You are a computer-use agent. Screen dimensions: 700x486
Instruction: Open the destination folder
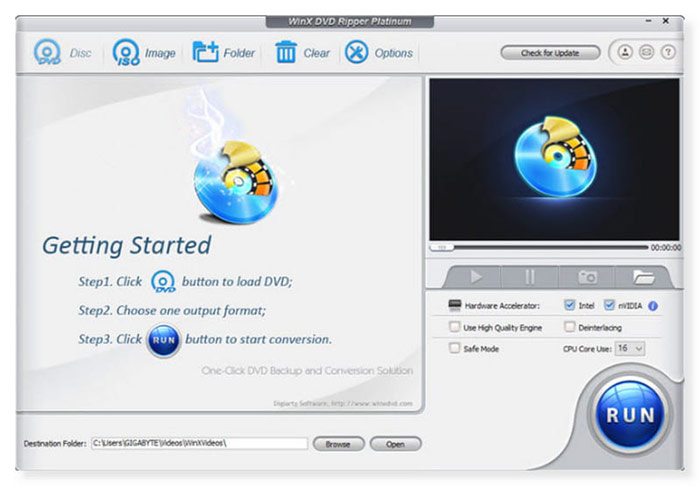[396, 444]
